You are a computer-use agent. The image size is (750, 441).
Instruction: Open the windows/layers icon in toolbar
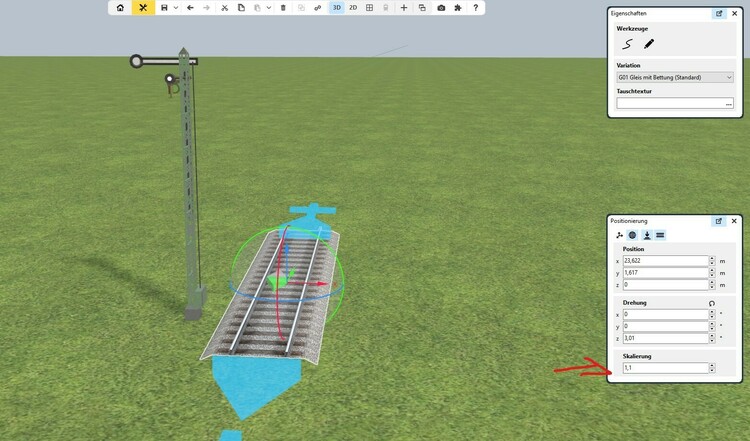(x=422, y=8)
